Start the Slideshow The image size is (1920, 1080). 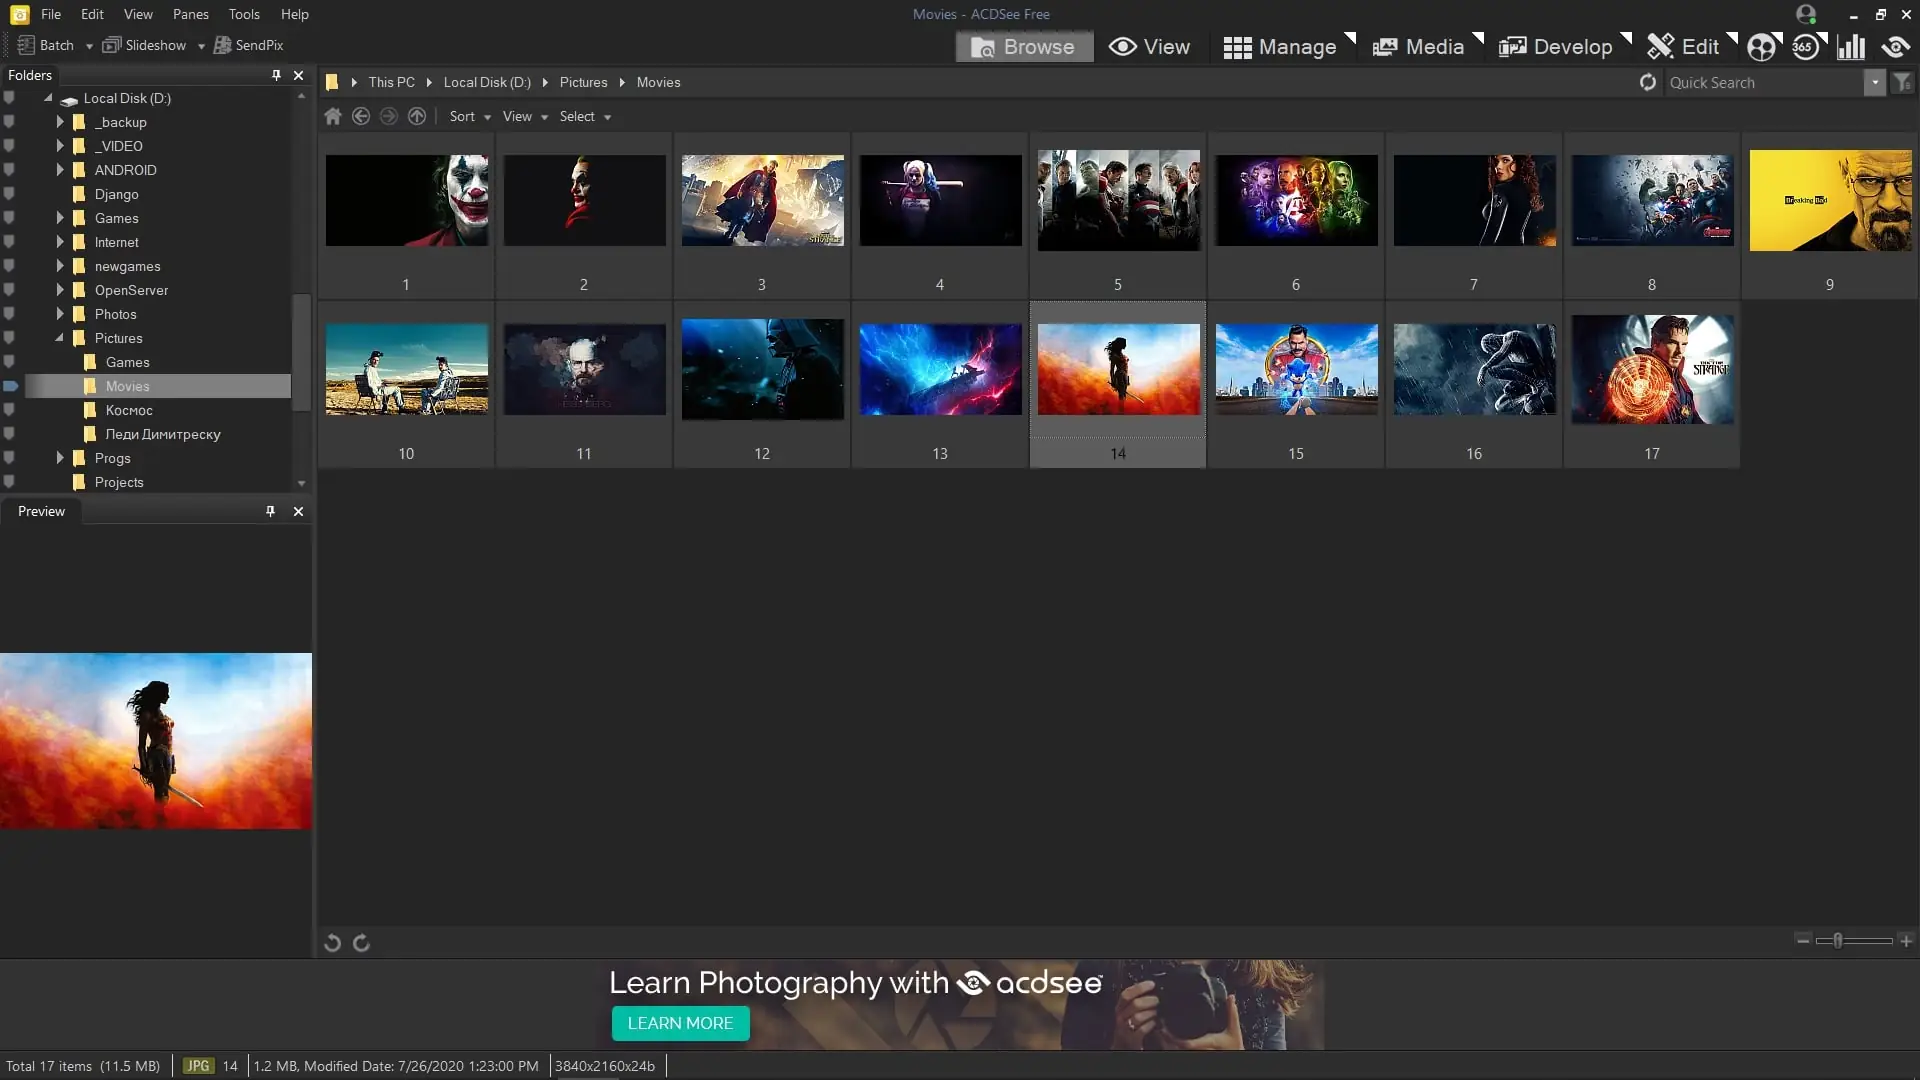point(145,45)
